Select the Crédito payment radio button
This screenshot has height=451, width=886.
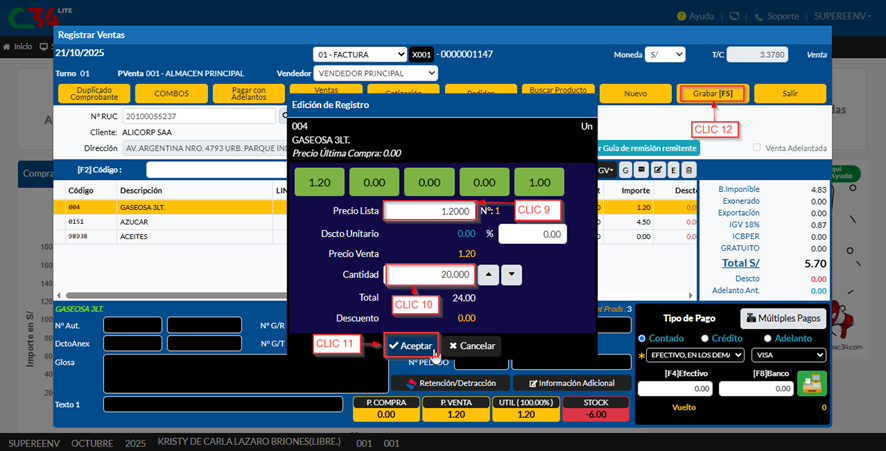click(704, 338)
